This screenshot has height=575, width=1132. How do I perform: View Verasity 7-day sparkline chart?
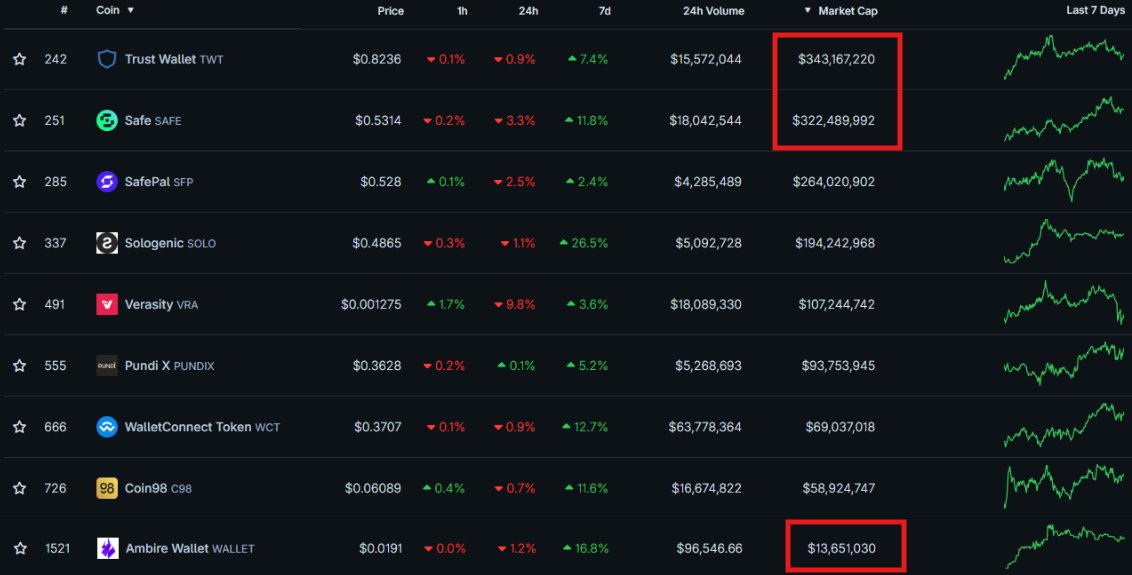pyautogui.click(x=1063, y=303)
